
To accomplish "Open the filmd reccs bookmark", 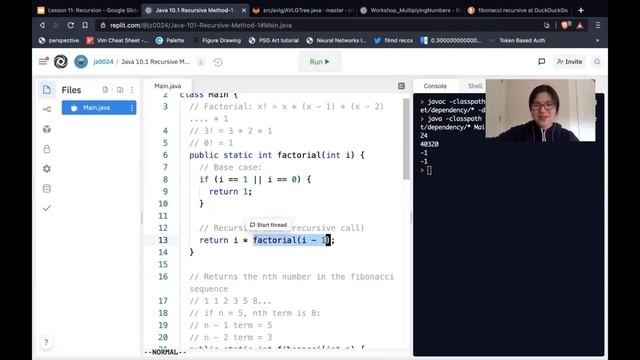I will coord(393,40).
